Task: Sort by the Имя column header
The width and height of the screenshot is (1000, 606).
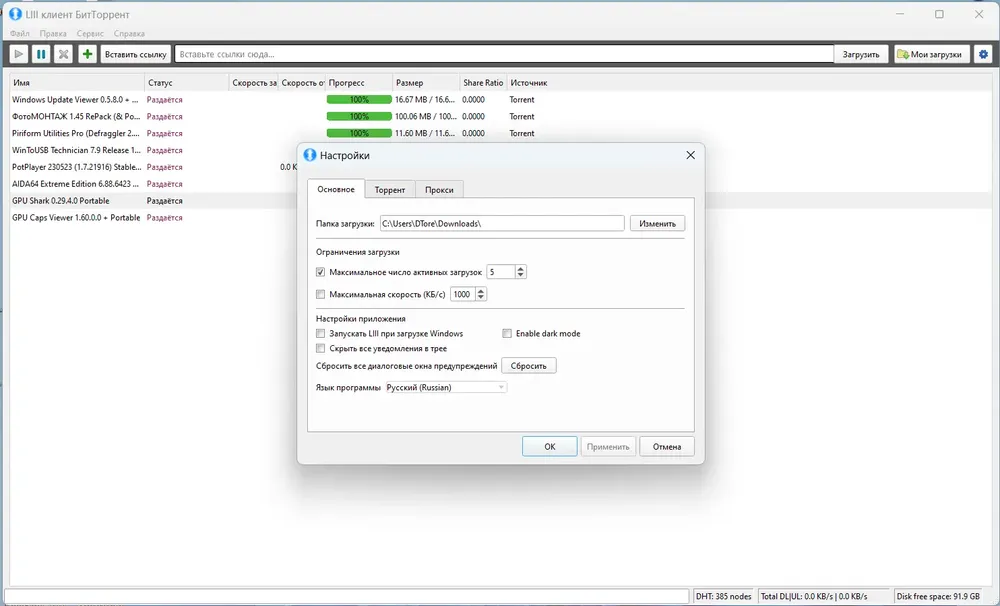Action: tap(77, 82)
